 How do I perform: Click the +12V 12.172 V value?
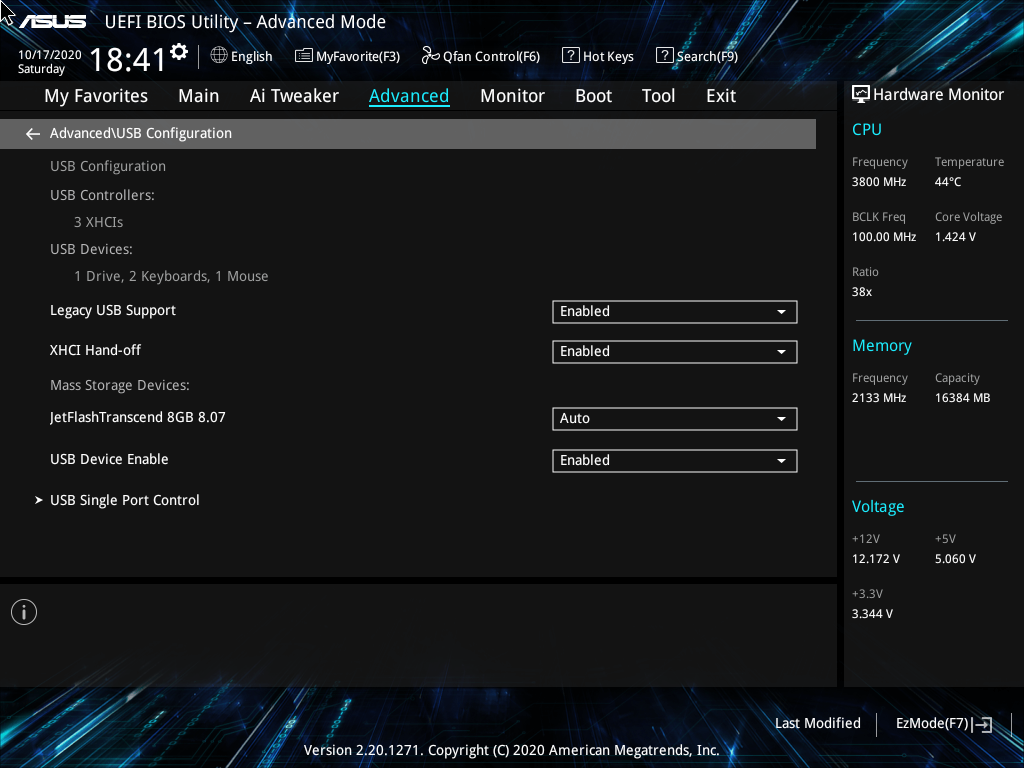pos(876,559)
